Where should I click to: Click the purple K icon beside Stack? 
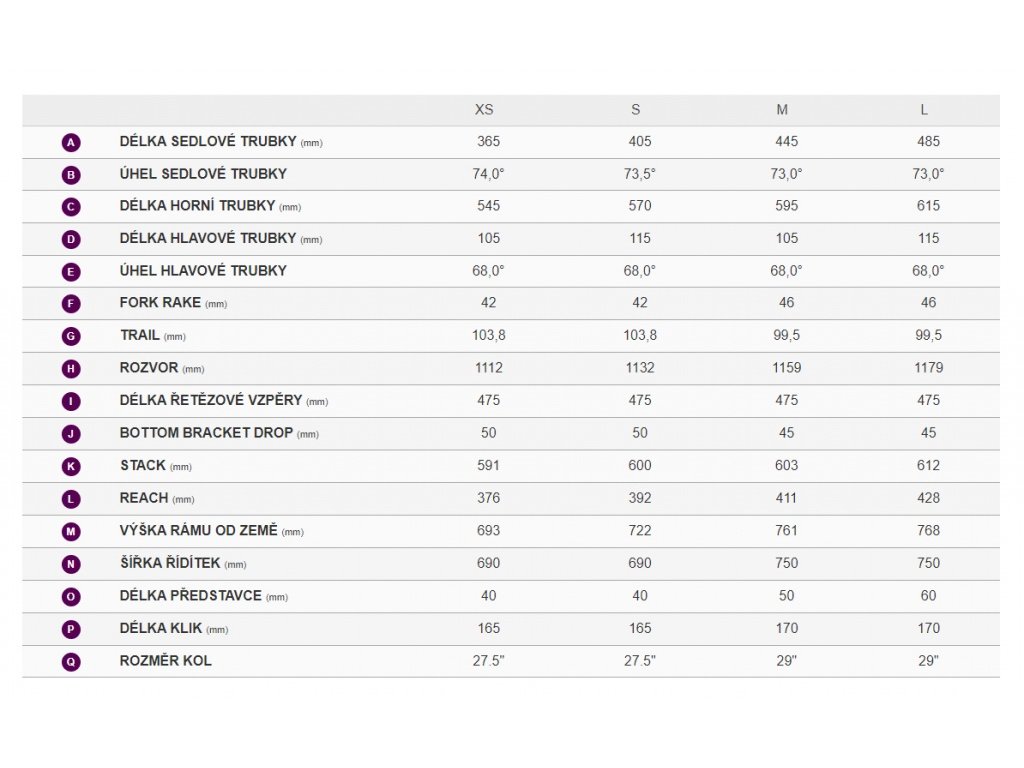[x=71, y=466]
